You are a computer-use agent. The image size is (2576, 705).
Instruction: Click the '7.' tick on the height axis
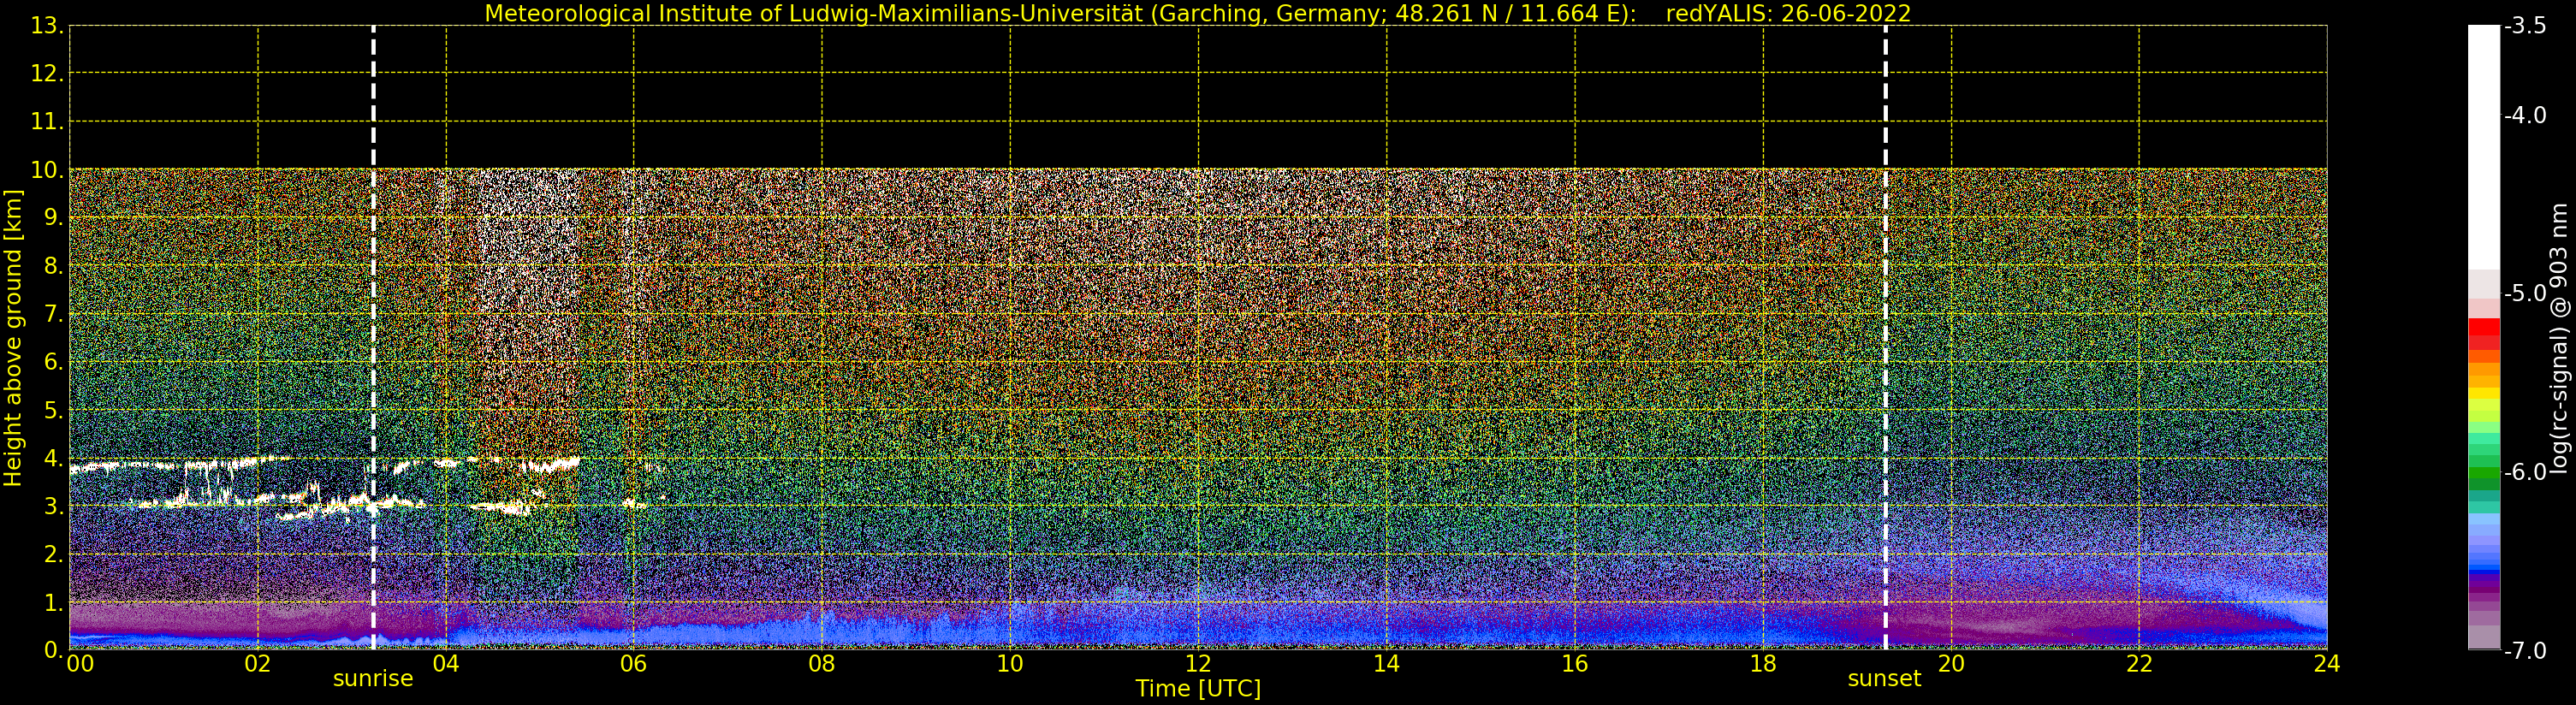coord(54,314)
